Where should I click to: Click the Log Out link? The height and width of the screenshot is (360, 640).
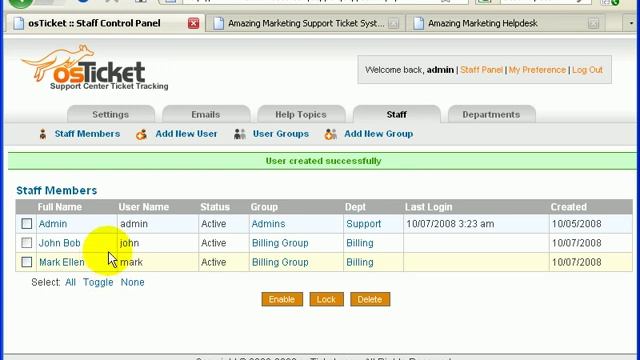coord(587,70)
